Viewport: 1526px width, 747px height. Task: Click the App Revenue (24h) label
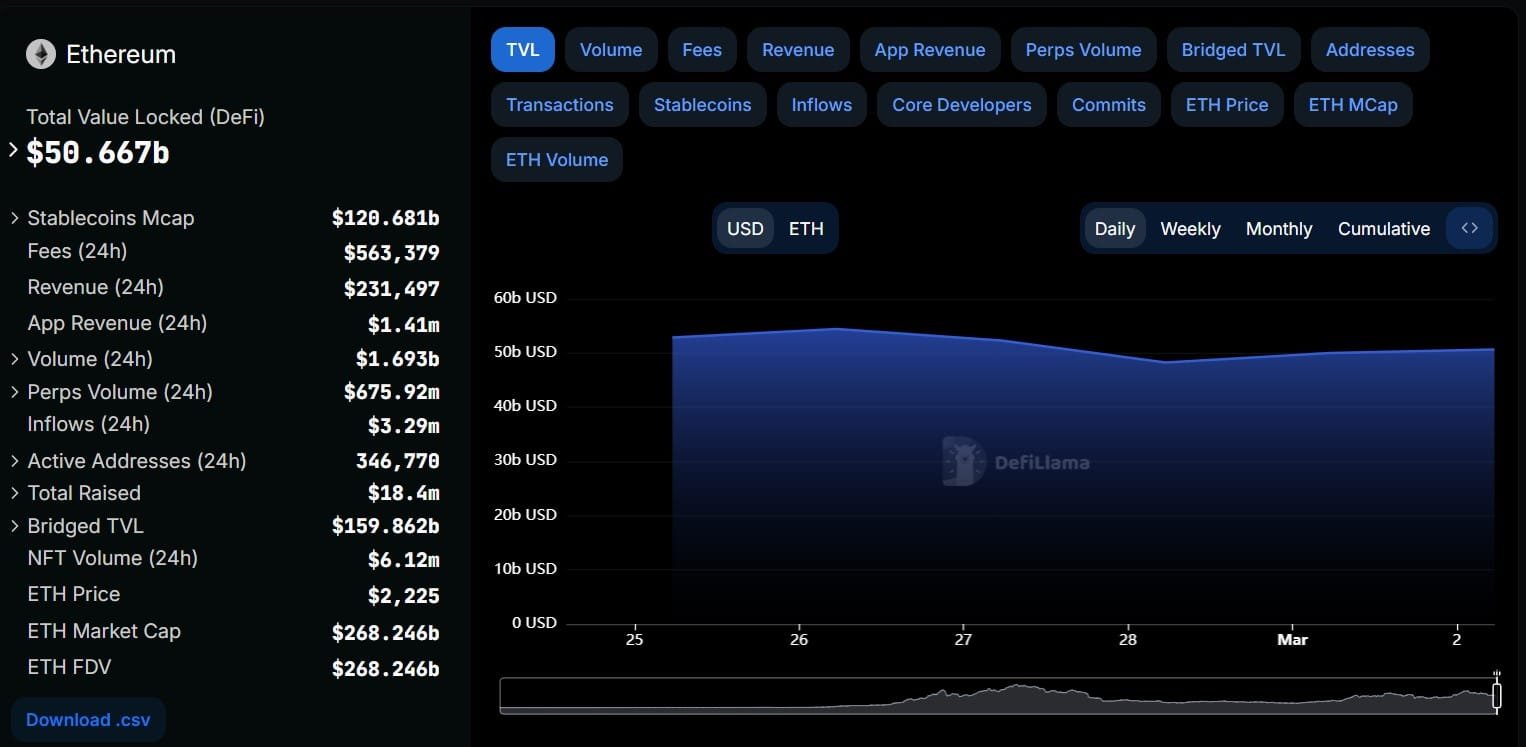coord(117,323)
